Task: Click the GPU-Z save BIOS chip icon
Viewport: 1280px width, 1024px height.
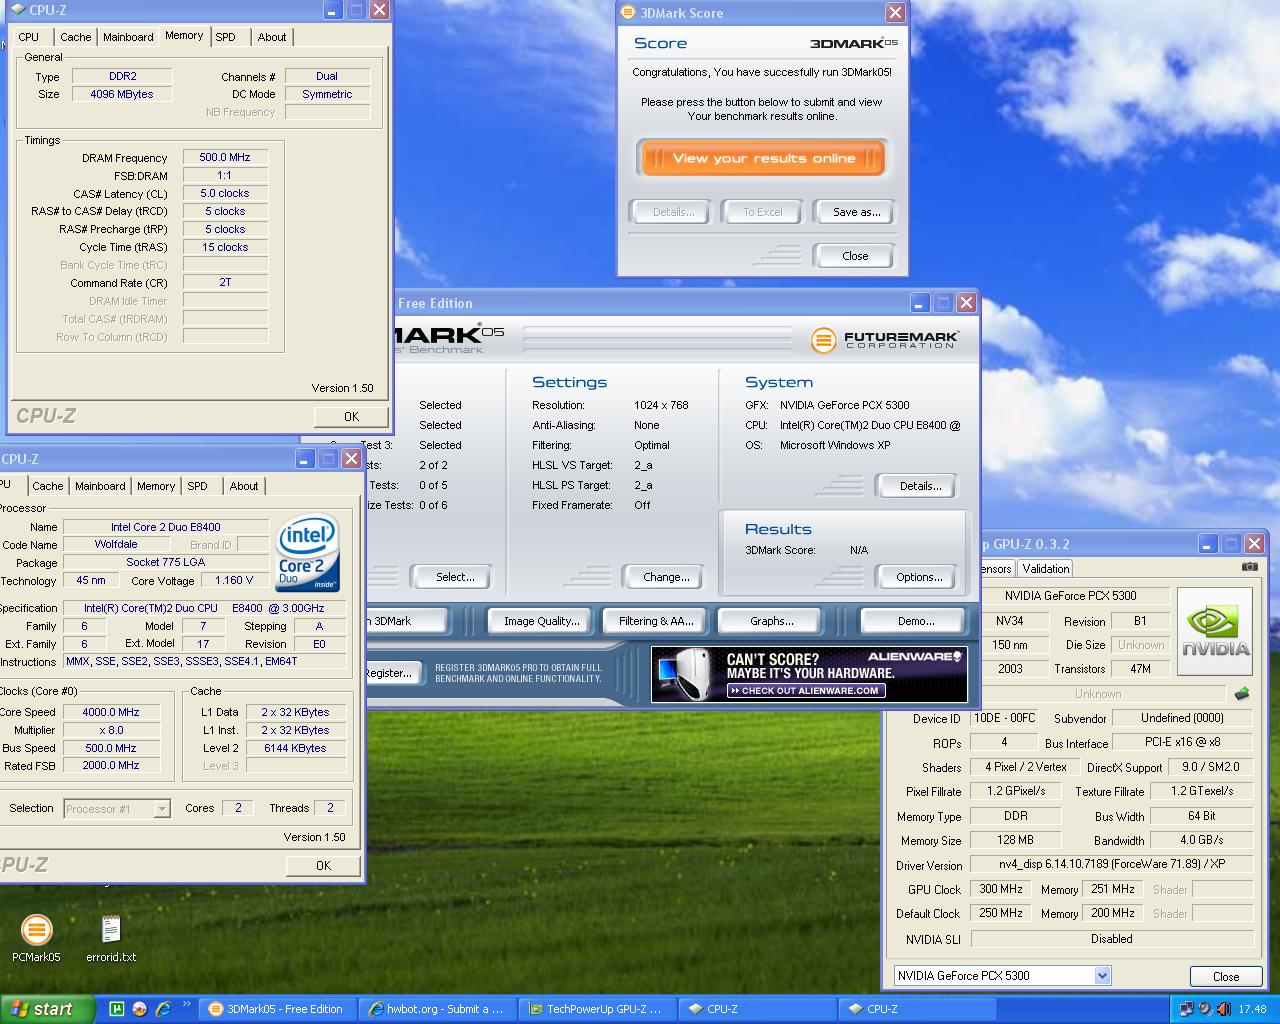Action: (1242, 693)
